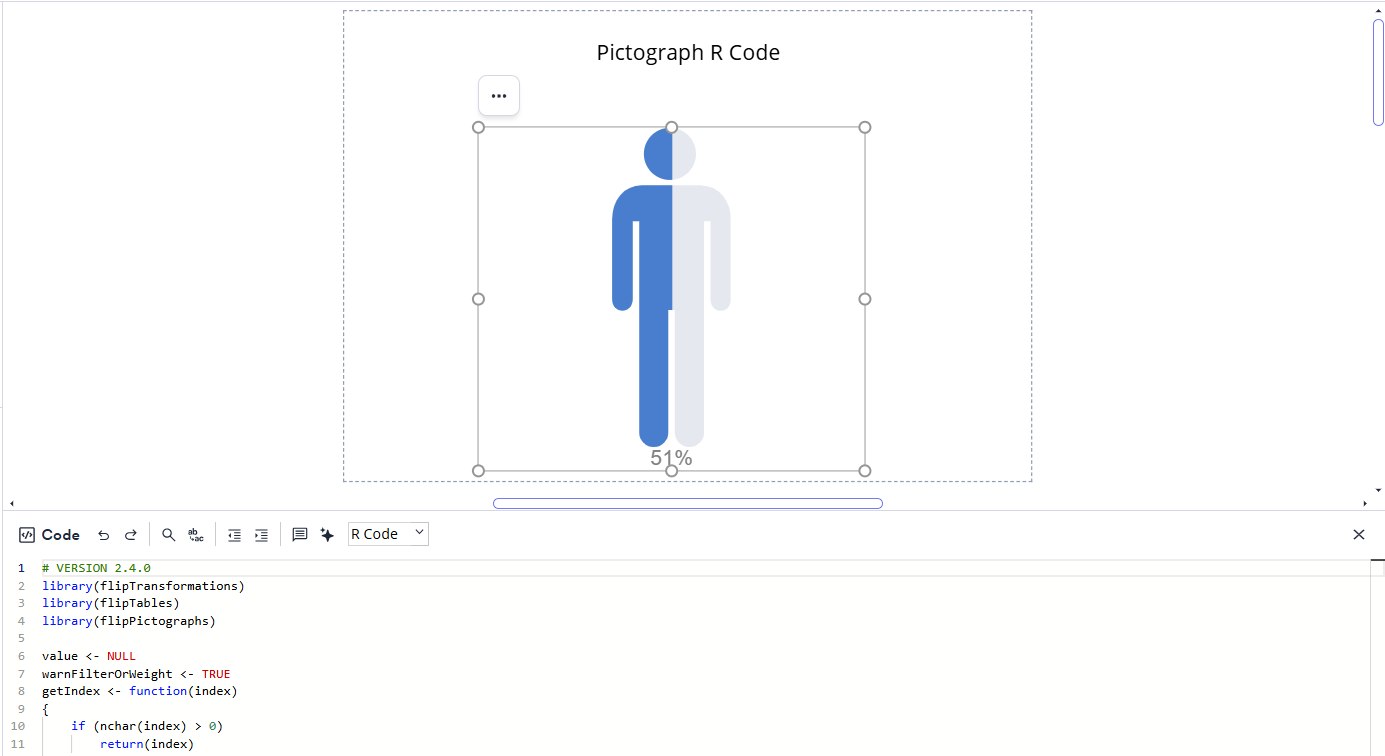Place cursor on the library(flipPictographs) line
The width and height of the screenshot is (1385, 756).
(x=128, y=620)
